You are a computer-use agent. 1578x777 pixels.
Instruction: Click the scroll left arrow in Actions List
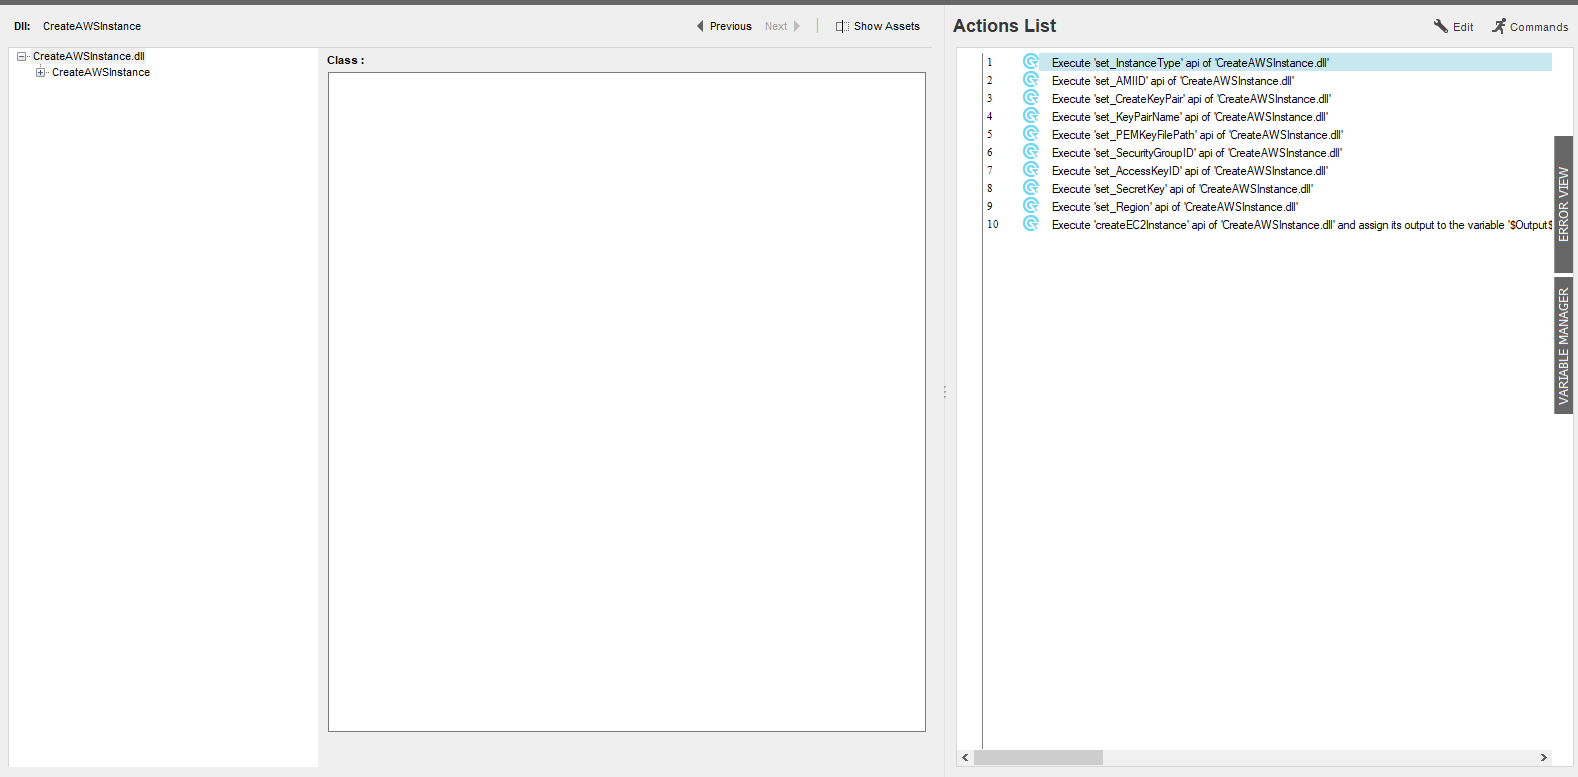tap(965, 758)
